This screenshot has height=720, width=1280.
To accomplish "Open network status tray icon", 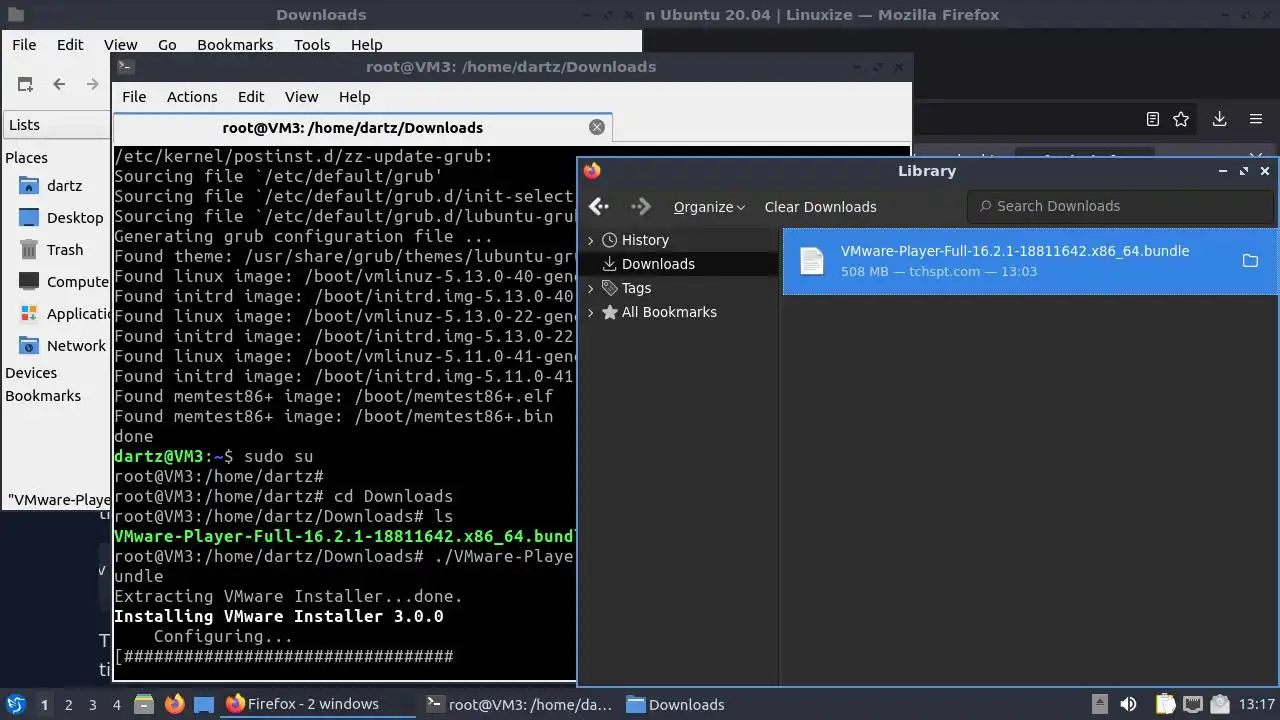I will point(1192,704).
